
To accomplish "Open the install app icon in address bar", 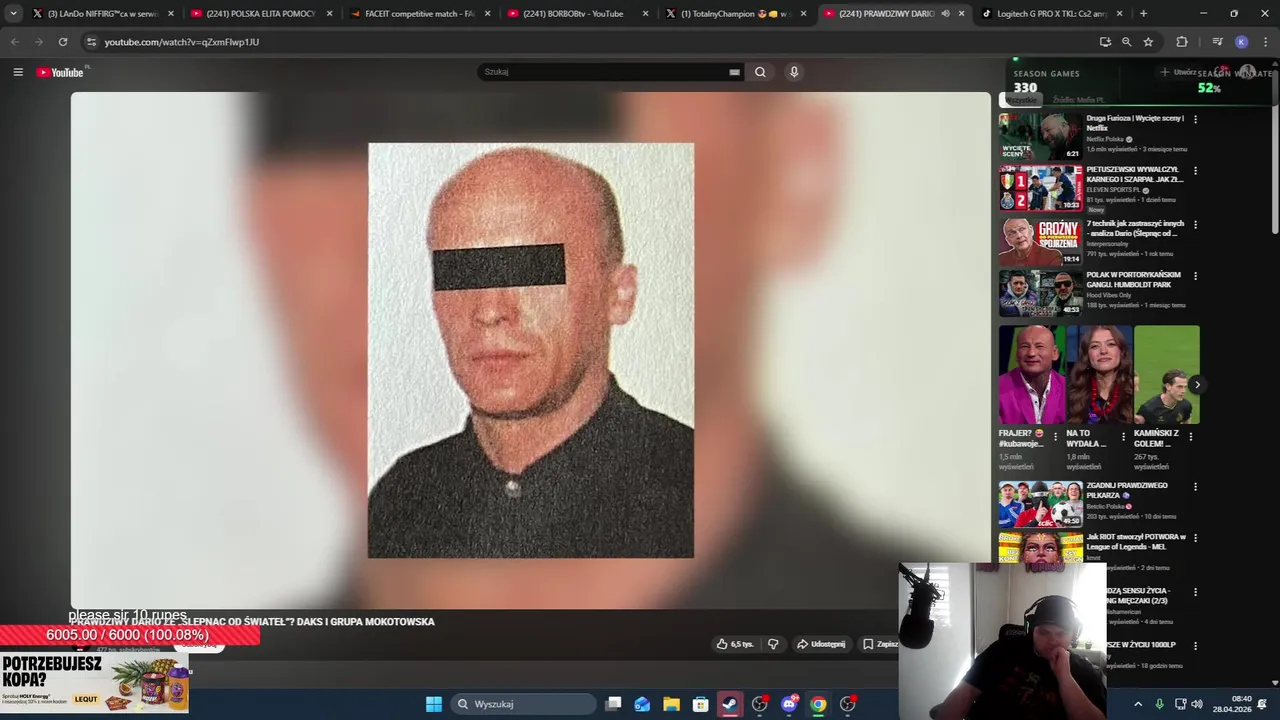I will [x=1105, y=42].
